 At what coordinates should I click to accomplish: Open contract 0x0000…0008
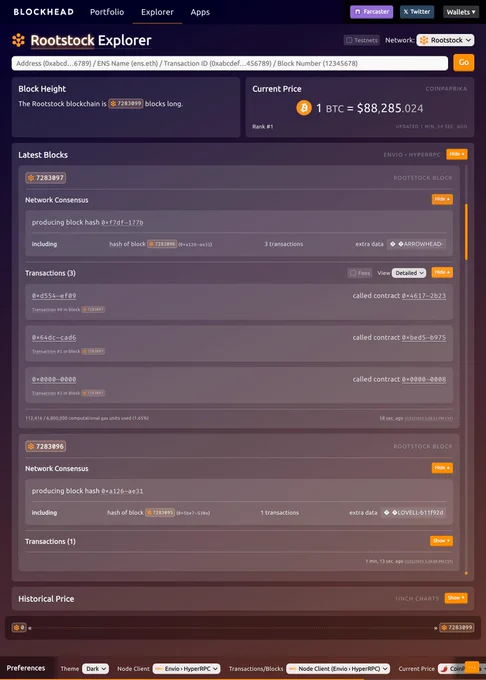tap(424, 379)
